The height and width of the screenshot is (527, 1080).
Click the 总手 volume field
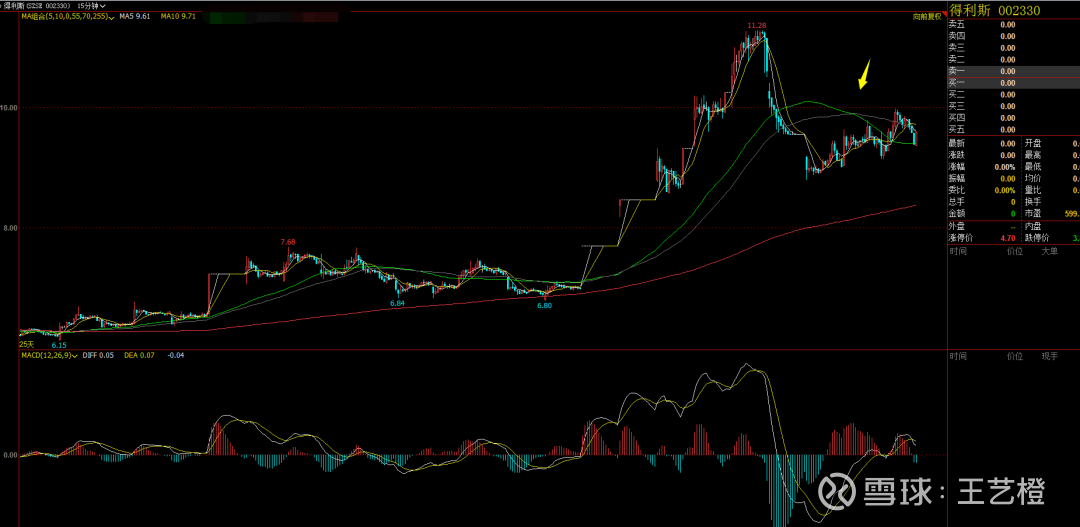983,202
